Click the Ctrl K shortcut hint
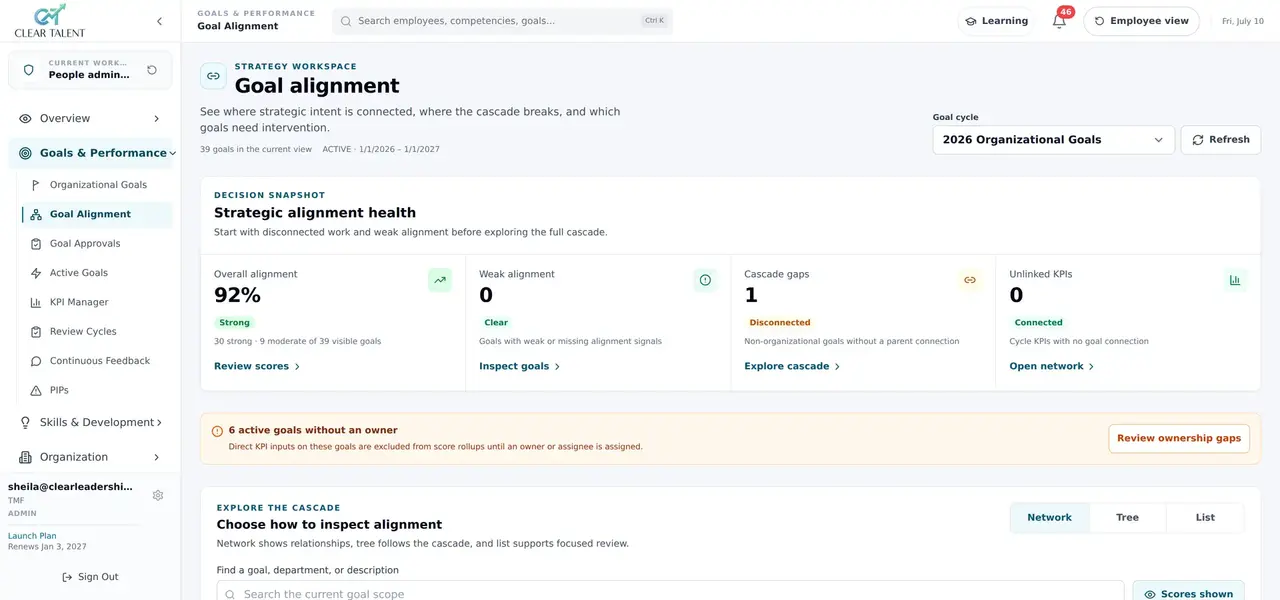This screenshot has width=1280, height=600. click(x=654, y=20)
